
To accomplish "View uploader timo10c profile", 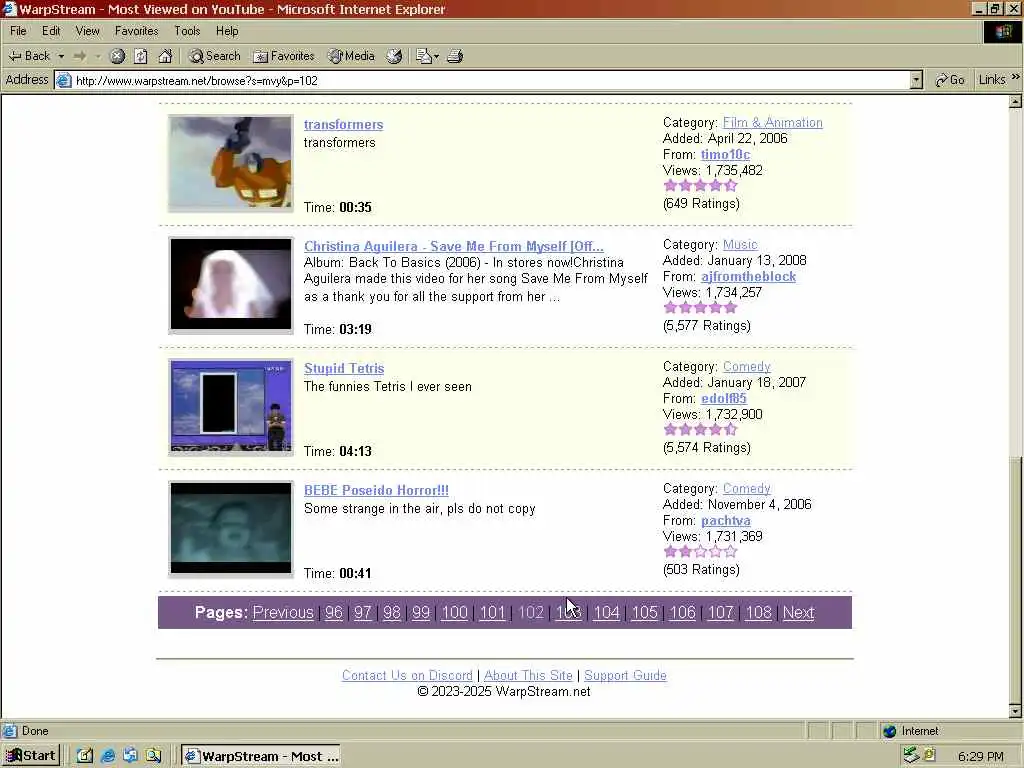I will (726, 155).
